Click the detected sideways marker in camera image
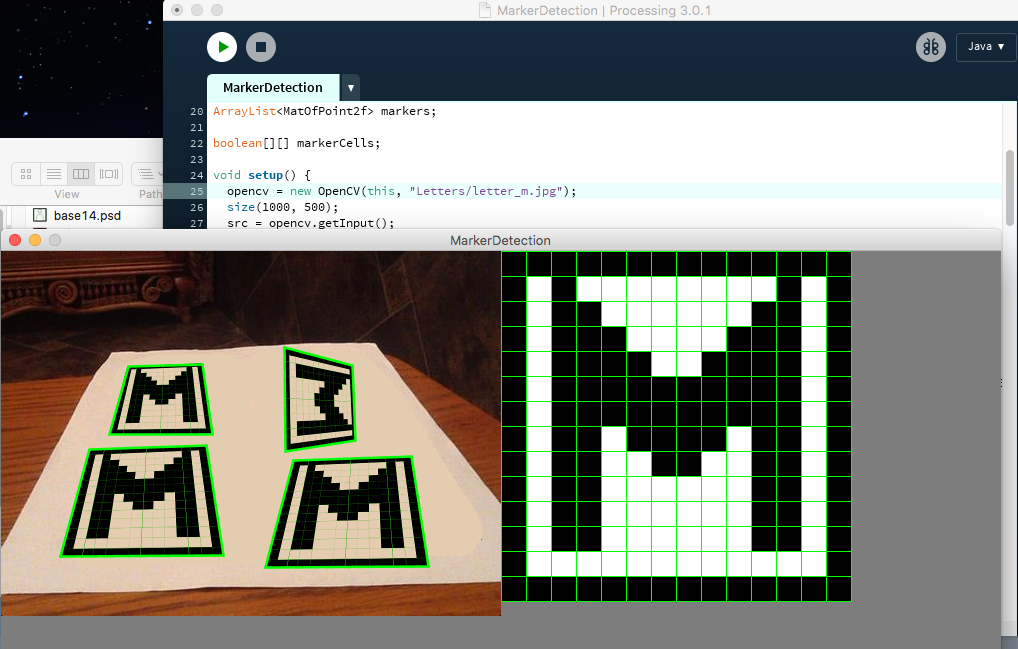The width and height of the screenshot is (1018, 649). [320, 398]
